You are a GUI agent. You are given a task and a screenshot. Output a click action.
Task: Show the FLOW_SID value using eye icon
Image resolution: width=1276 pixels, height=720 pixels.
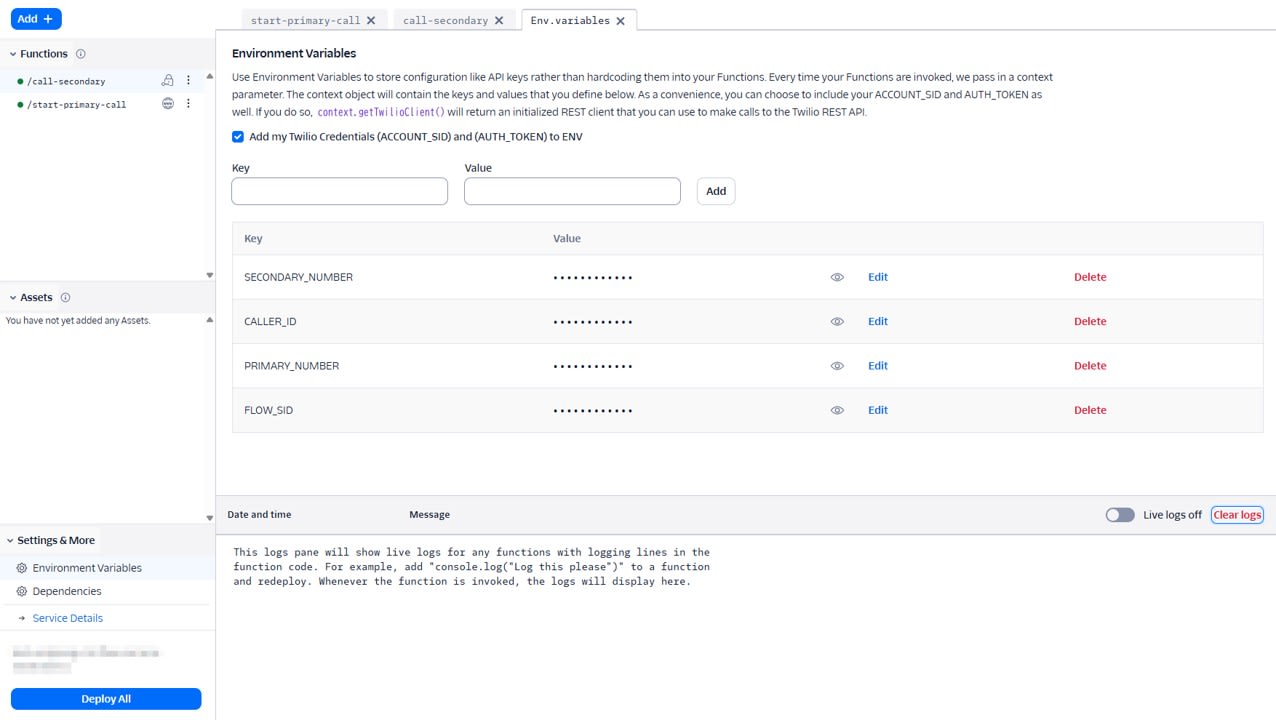[x=837, y=411]
